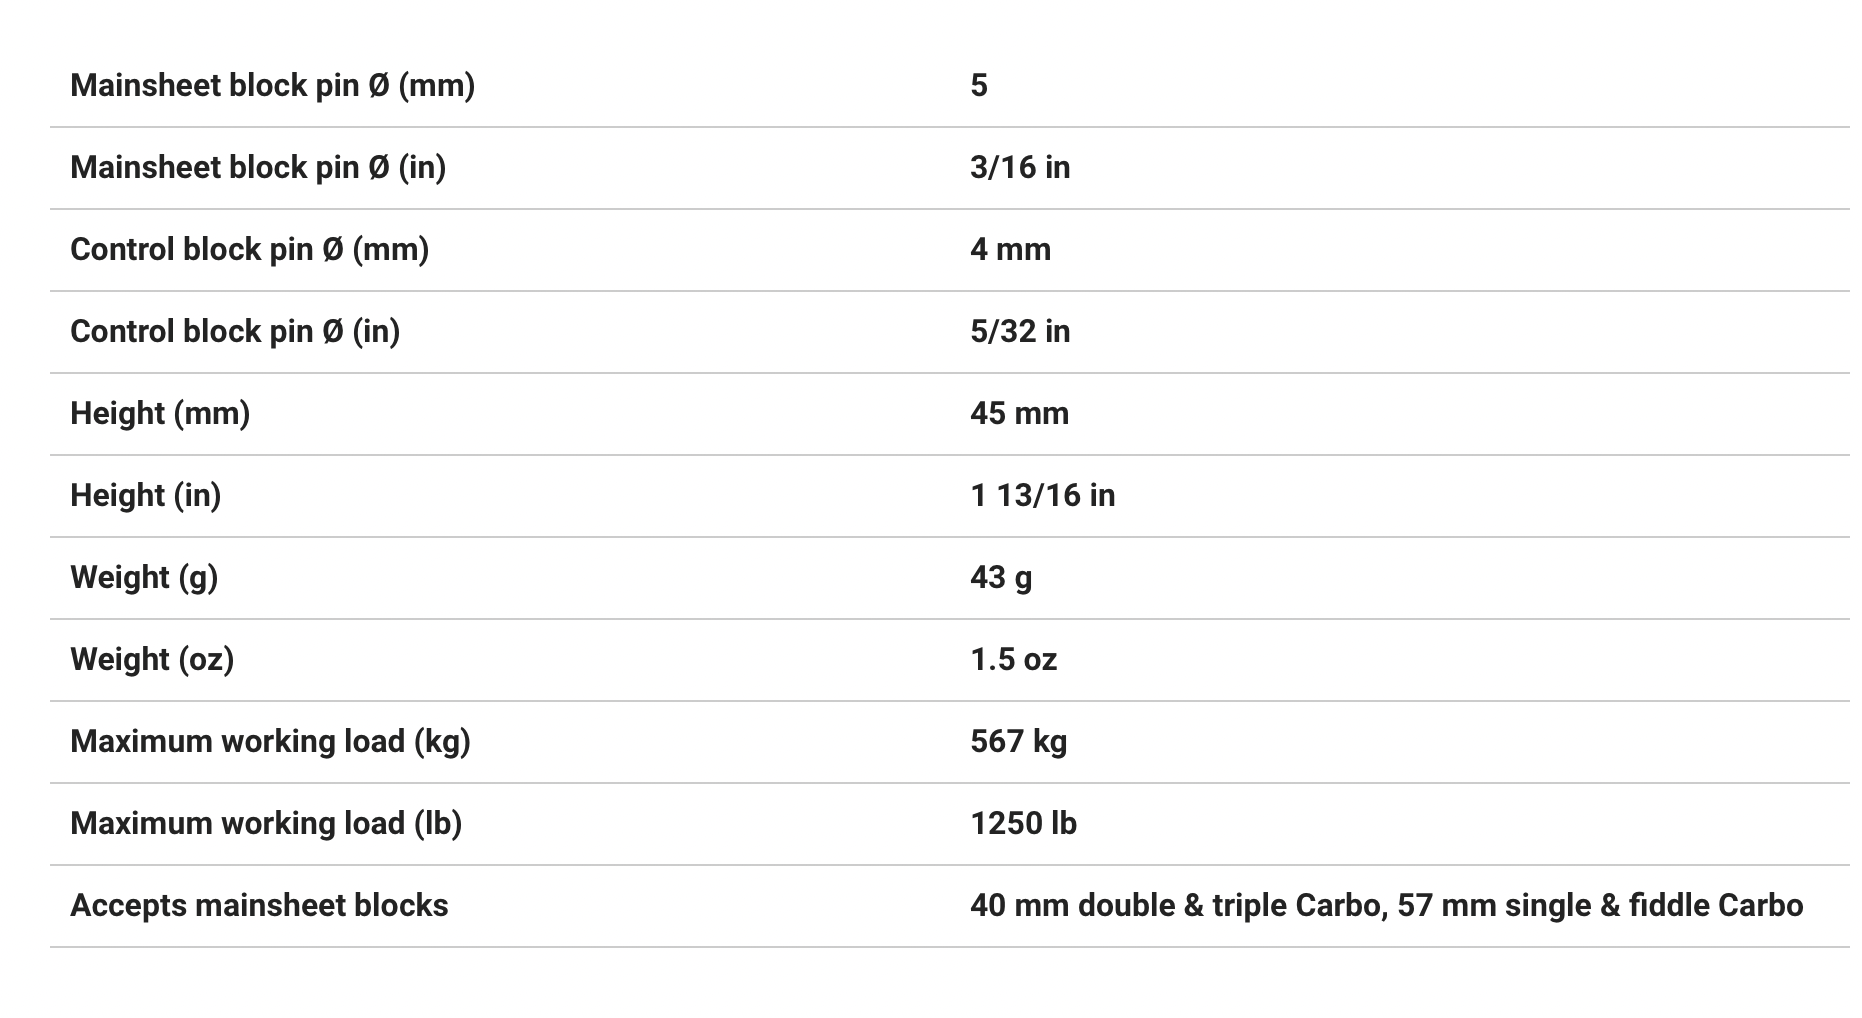The height and width of the screenshot is (1018, 1862).
Task: Click the 'Height (in)' row label
Action: [146, 496]
